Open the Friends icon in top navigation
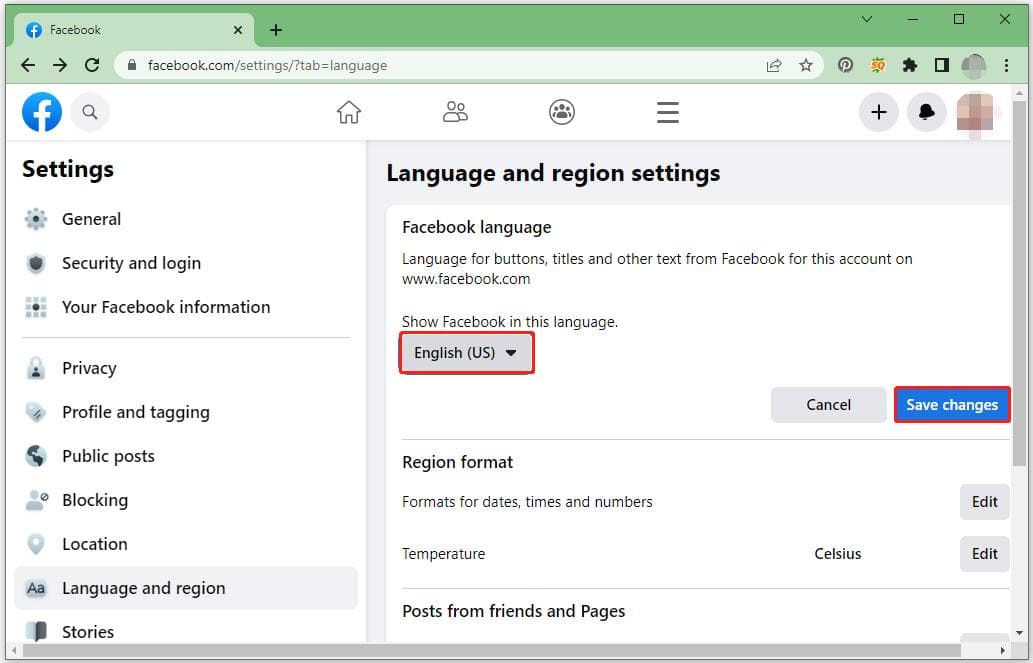 point(455,112)
